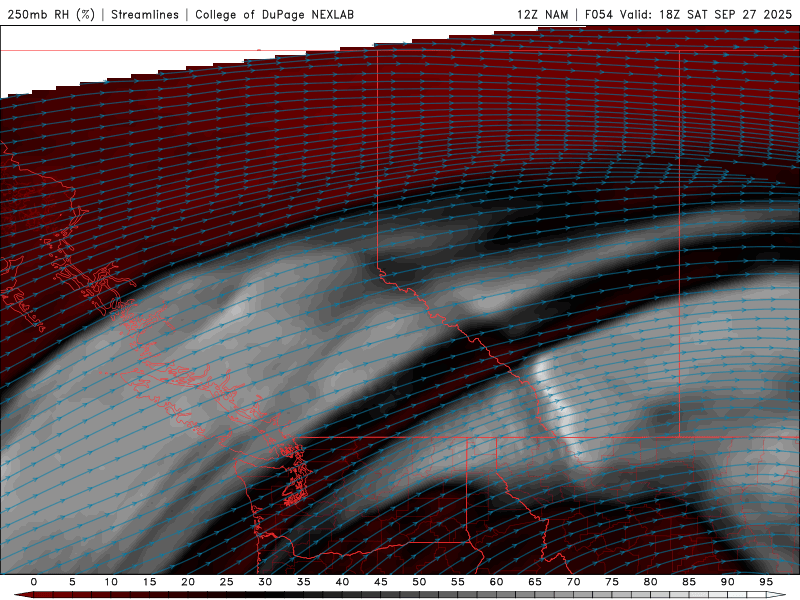This screenshot has height=600, width=800.
Task: Click the colorbar label '75'
Action: point(612,582)
